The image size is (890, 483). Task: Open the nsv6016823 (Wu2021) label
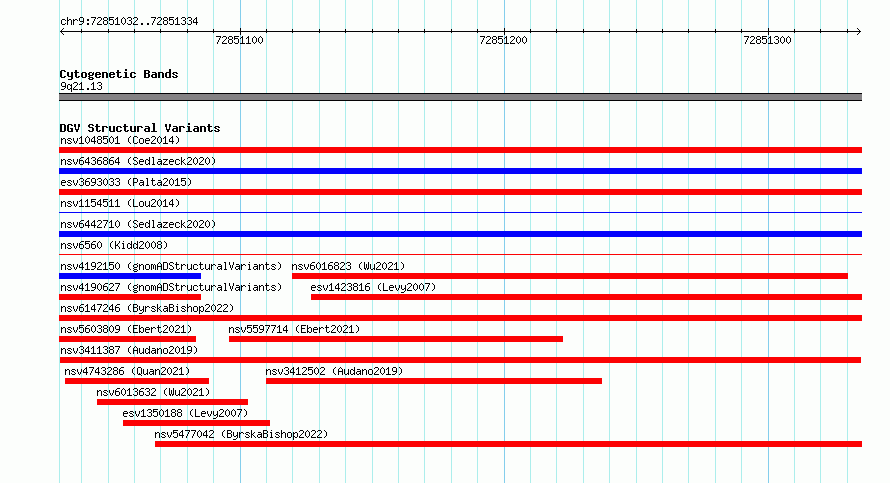pos(348,266)
